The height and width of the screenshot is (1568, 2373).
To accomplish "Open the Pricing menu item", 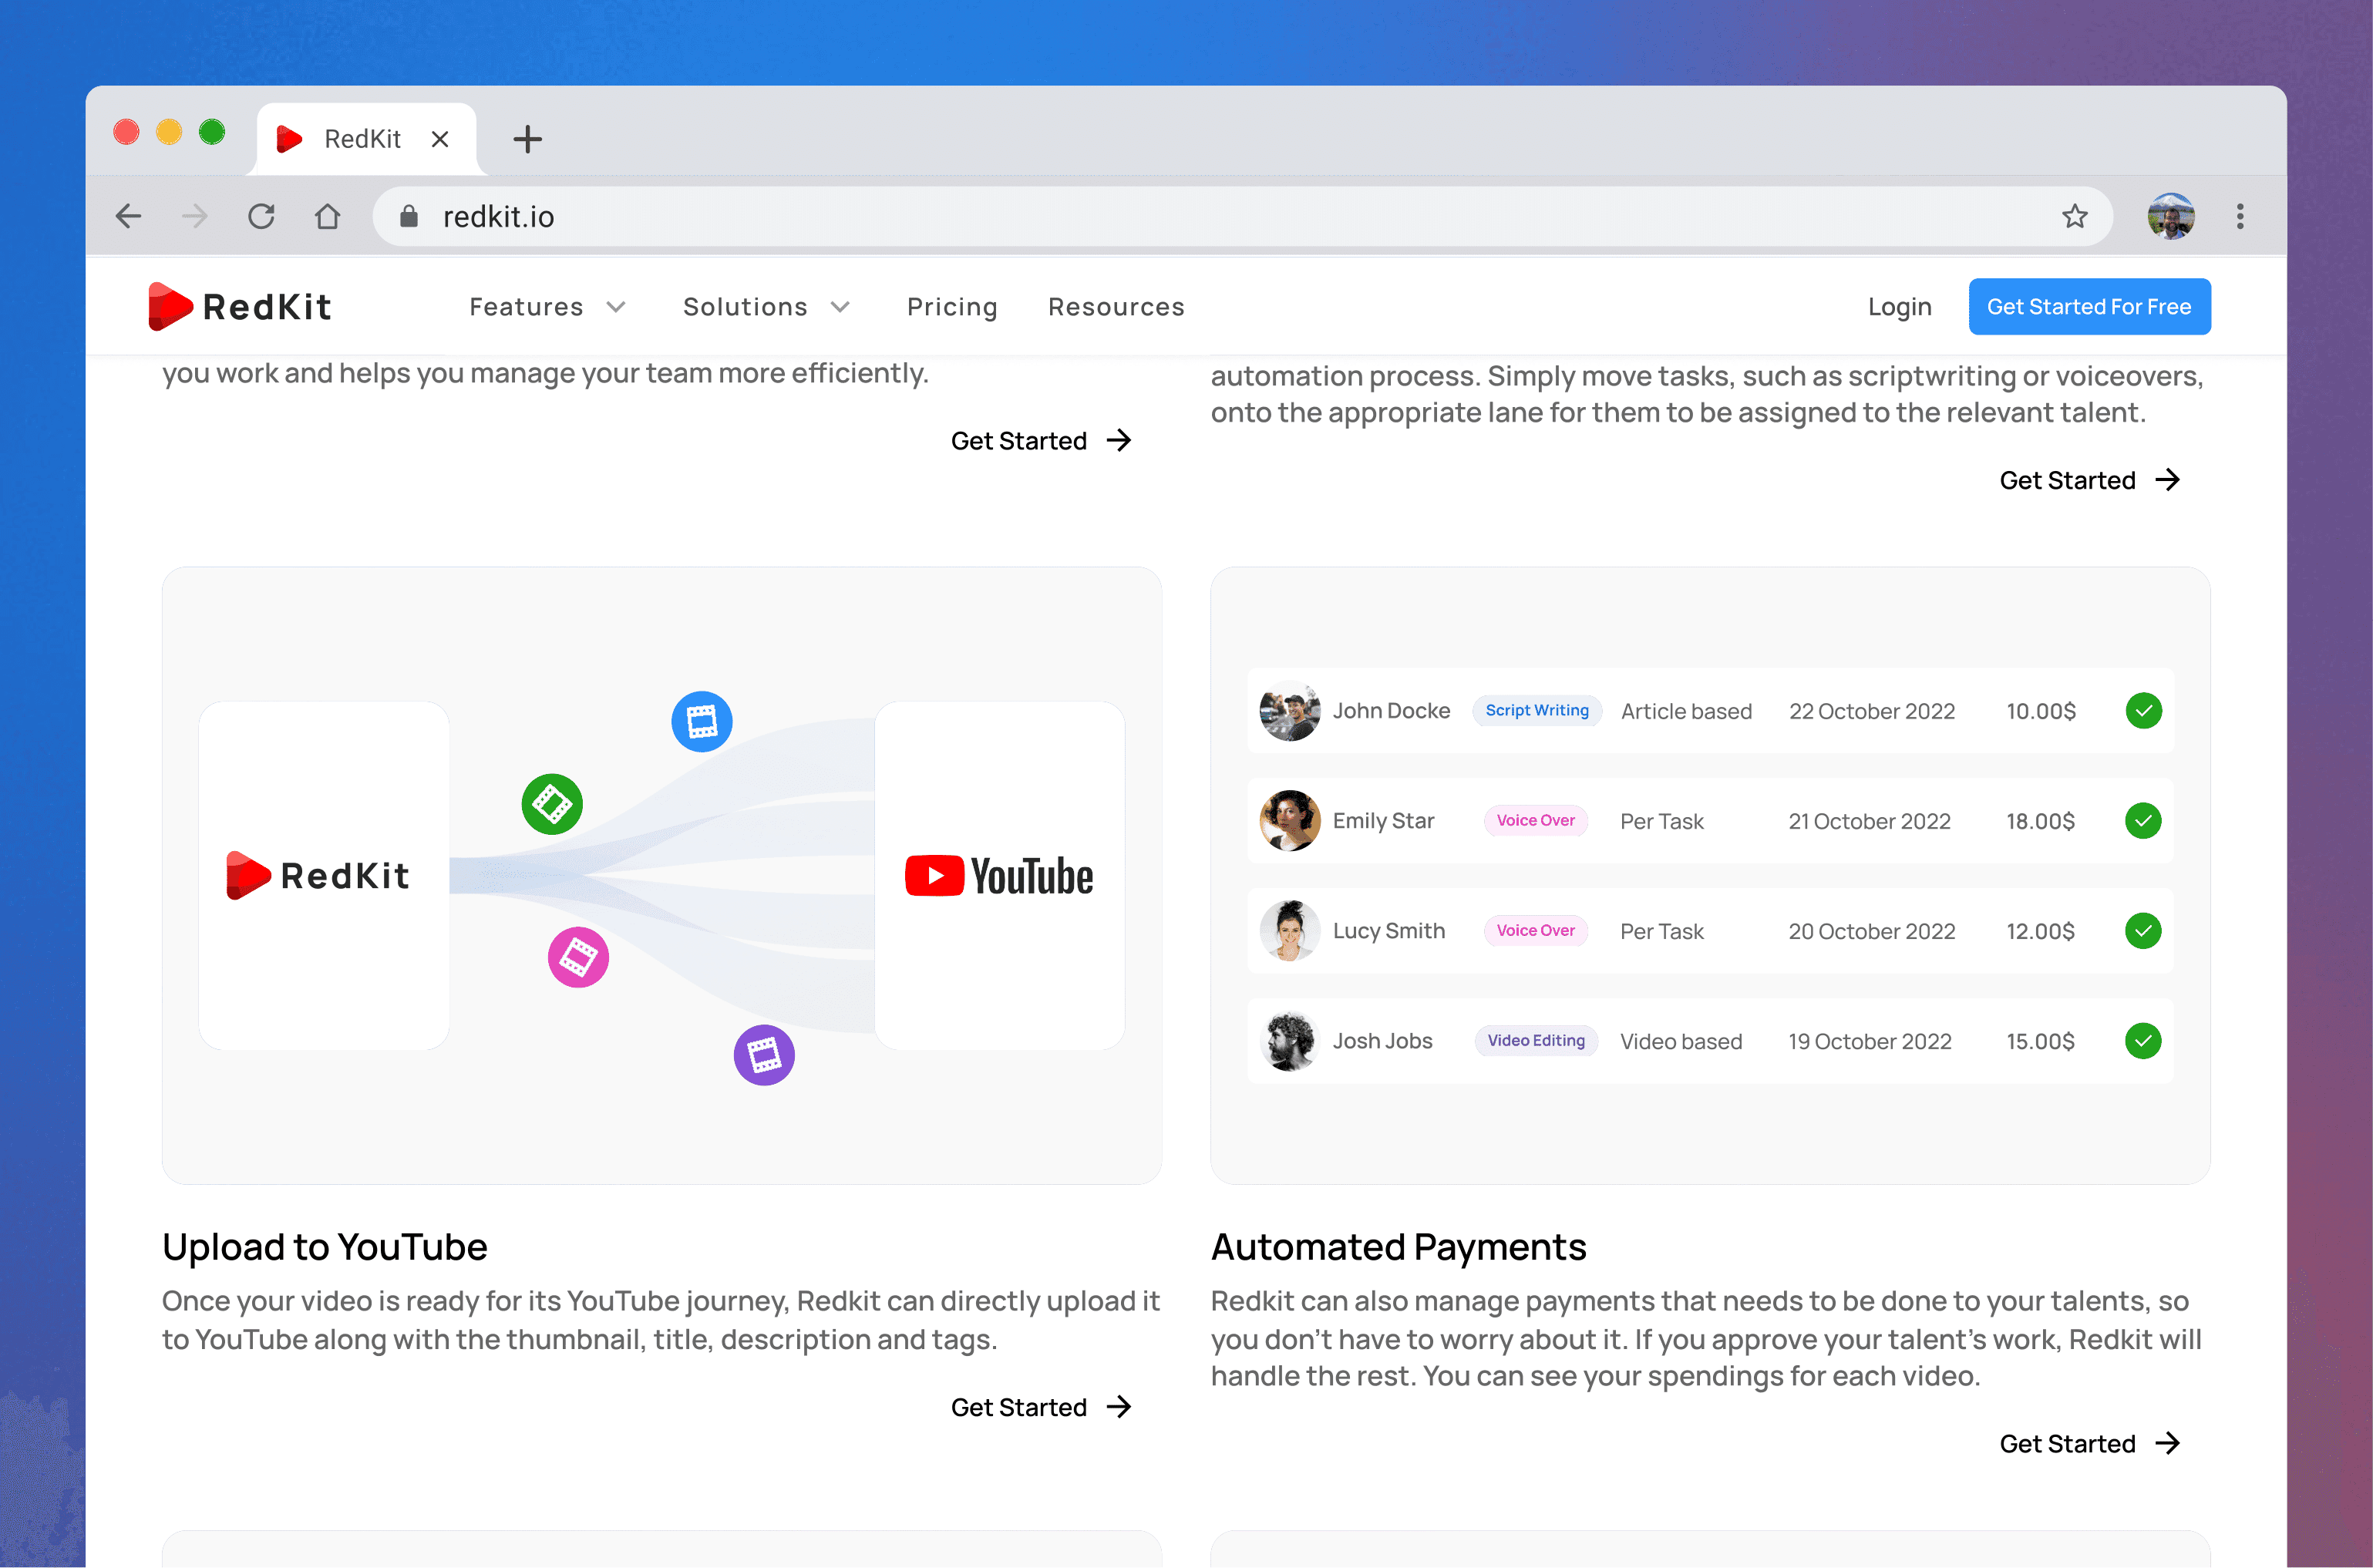I will click(x=952, y=307).
